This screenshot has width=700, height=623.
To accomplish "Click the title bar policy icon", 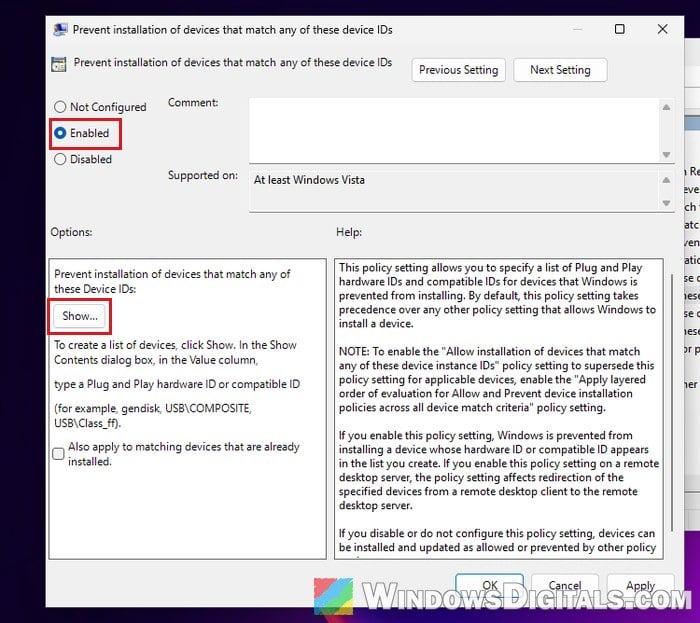I will click(x=61, y=30).
